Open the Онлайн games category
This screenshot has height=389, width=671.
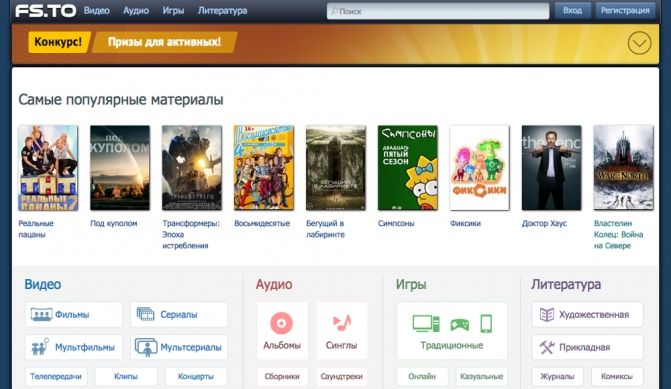pos(422,377)
